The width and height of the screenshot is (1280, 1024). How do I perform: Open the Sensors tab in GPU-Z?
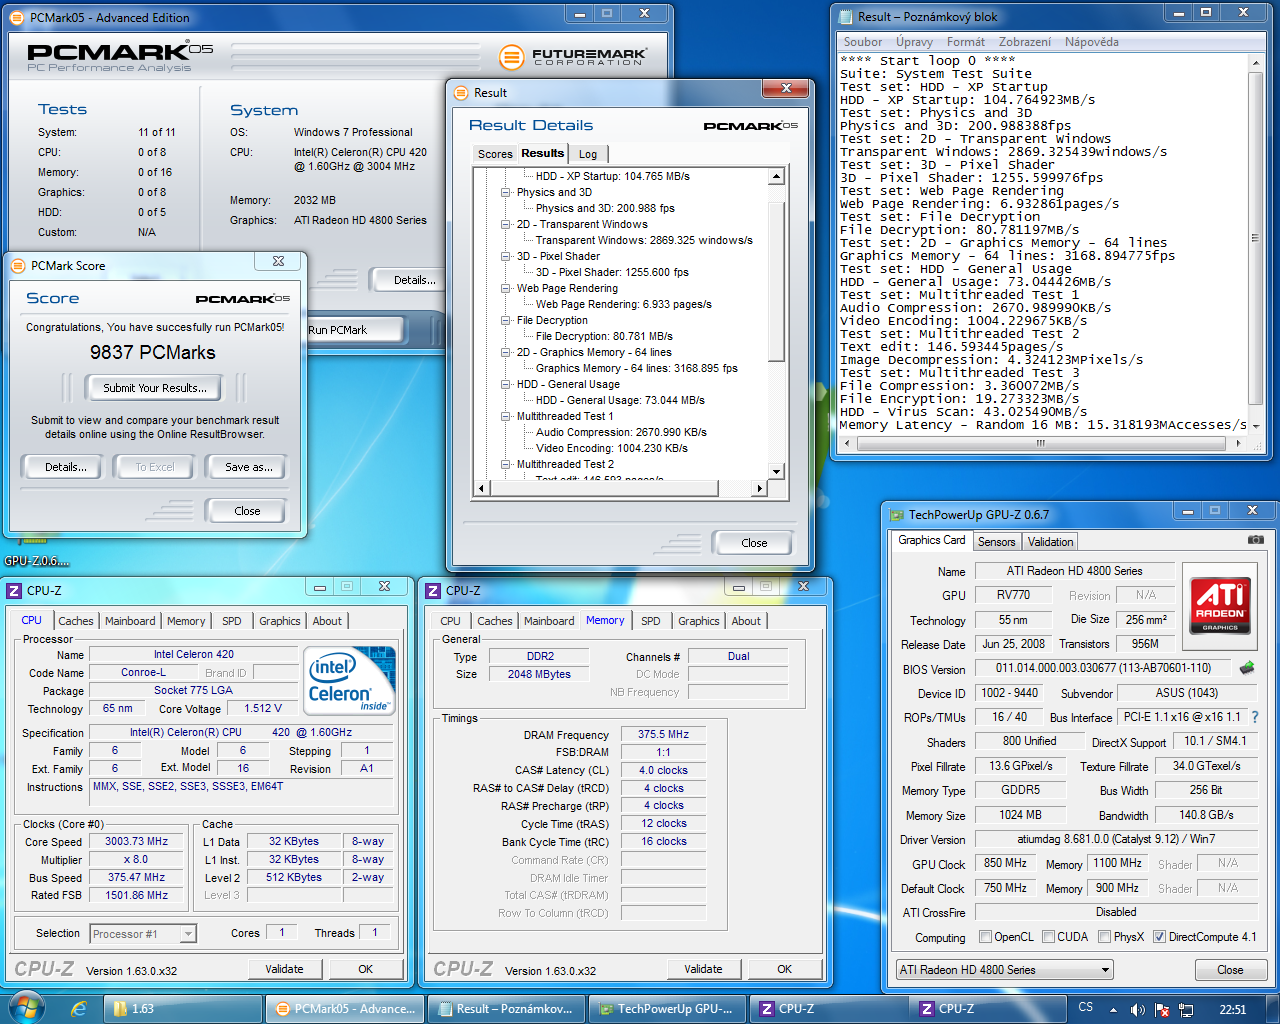(996, 541)
